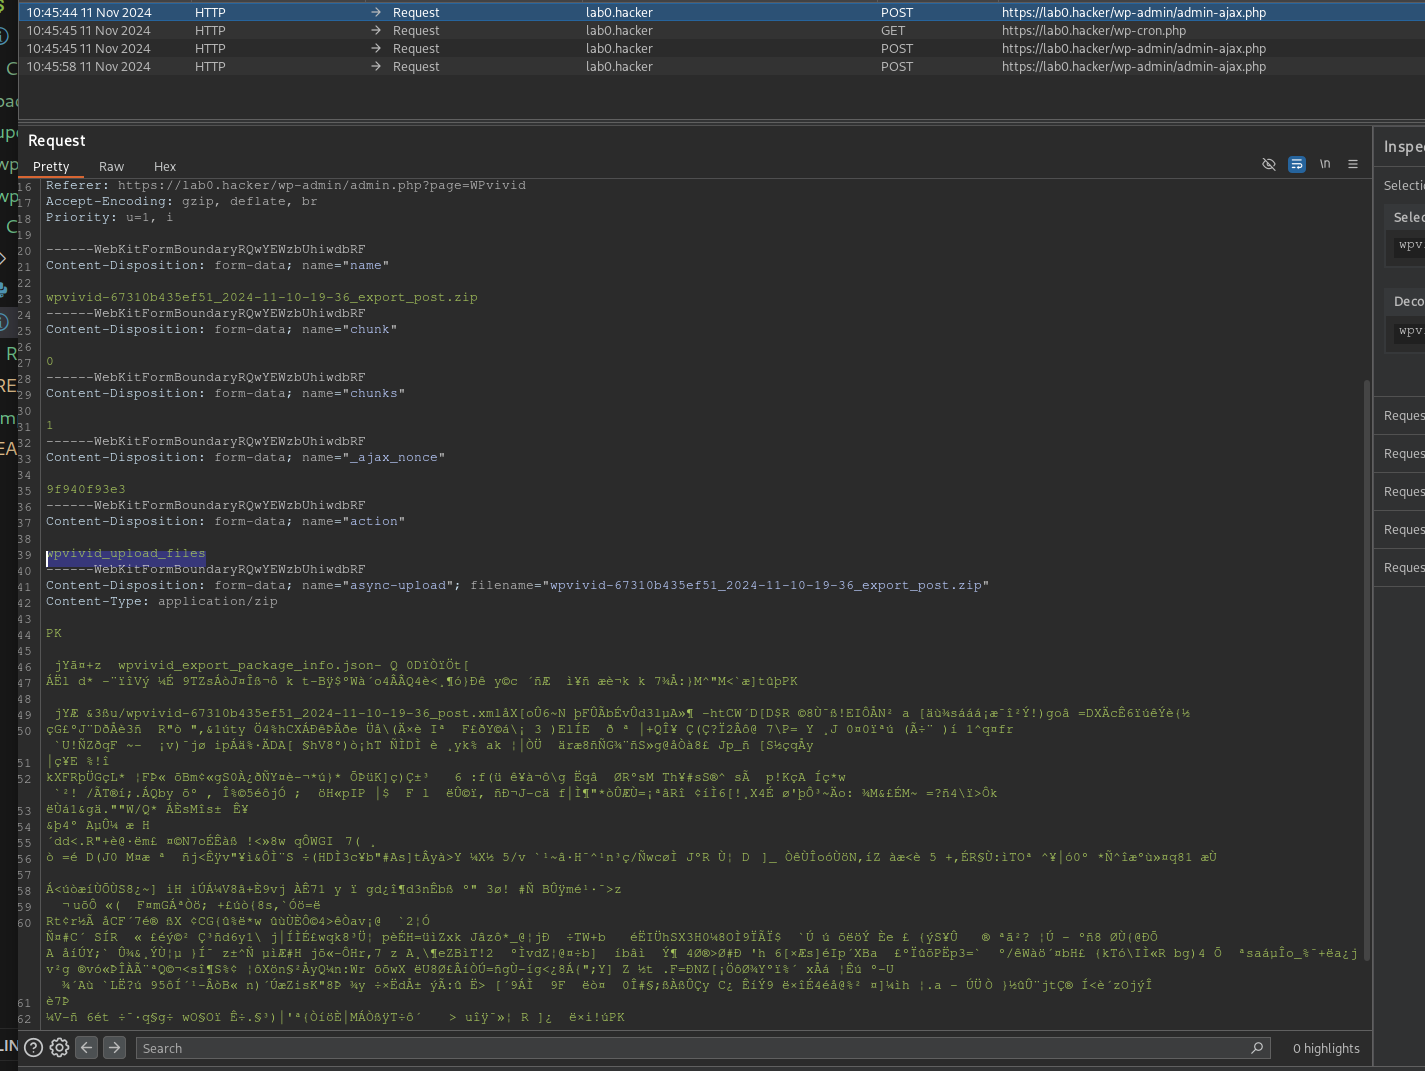This screenshot has width=1425, height=1071.
Task: Toggle the \n show newlines button
Action: 1325,164
